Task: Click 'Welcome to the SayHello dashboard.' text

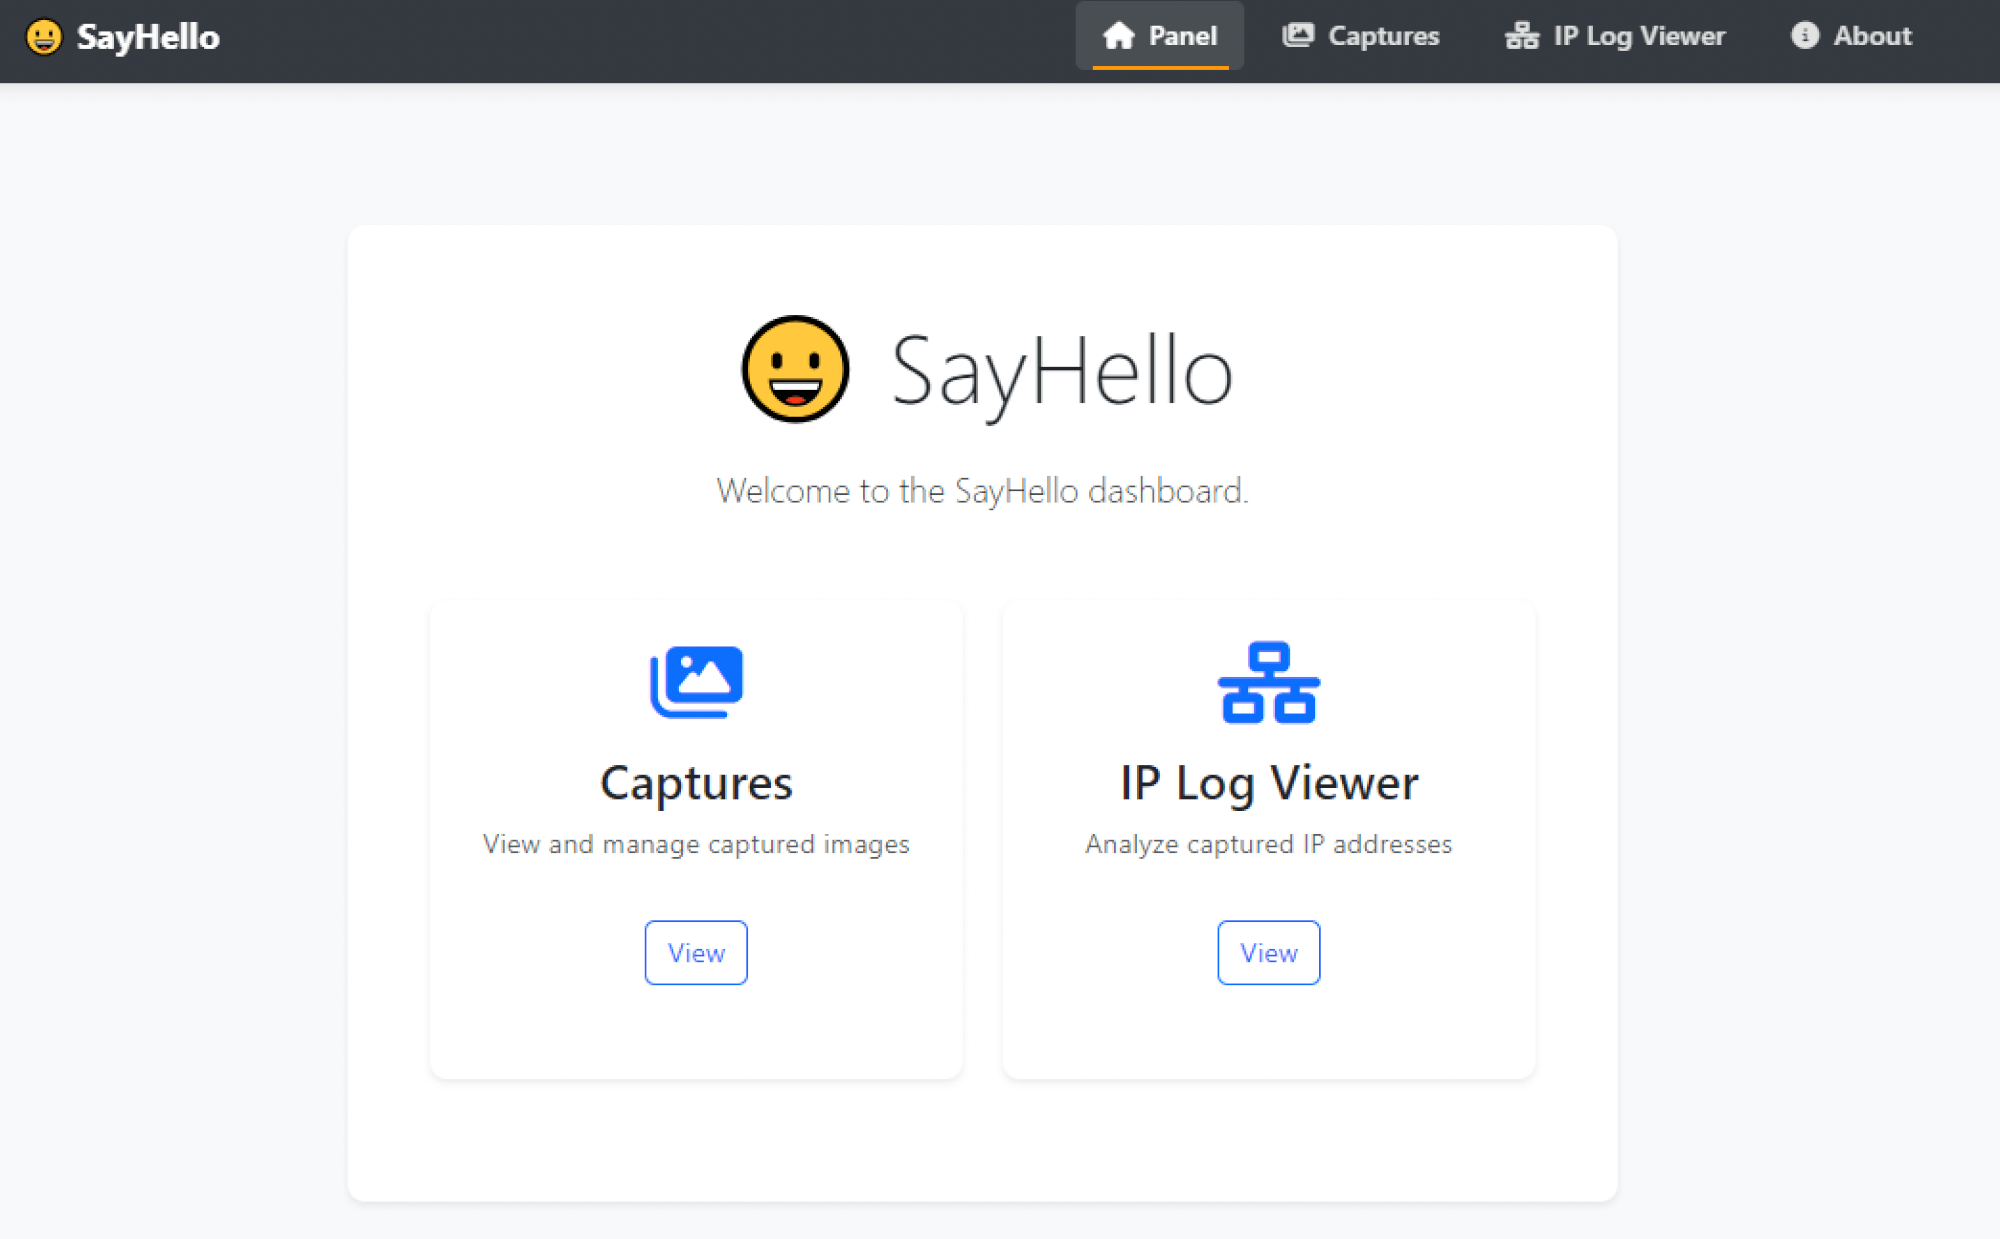Action: (982, 491)
